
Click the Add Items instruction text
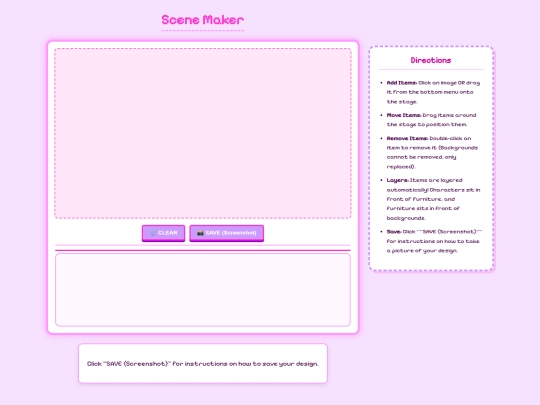tap(433, 92)
